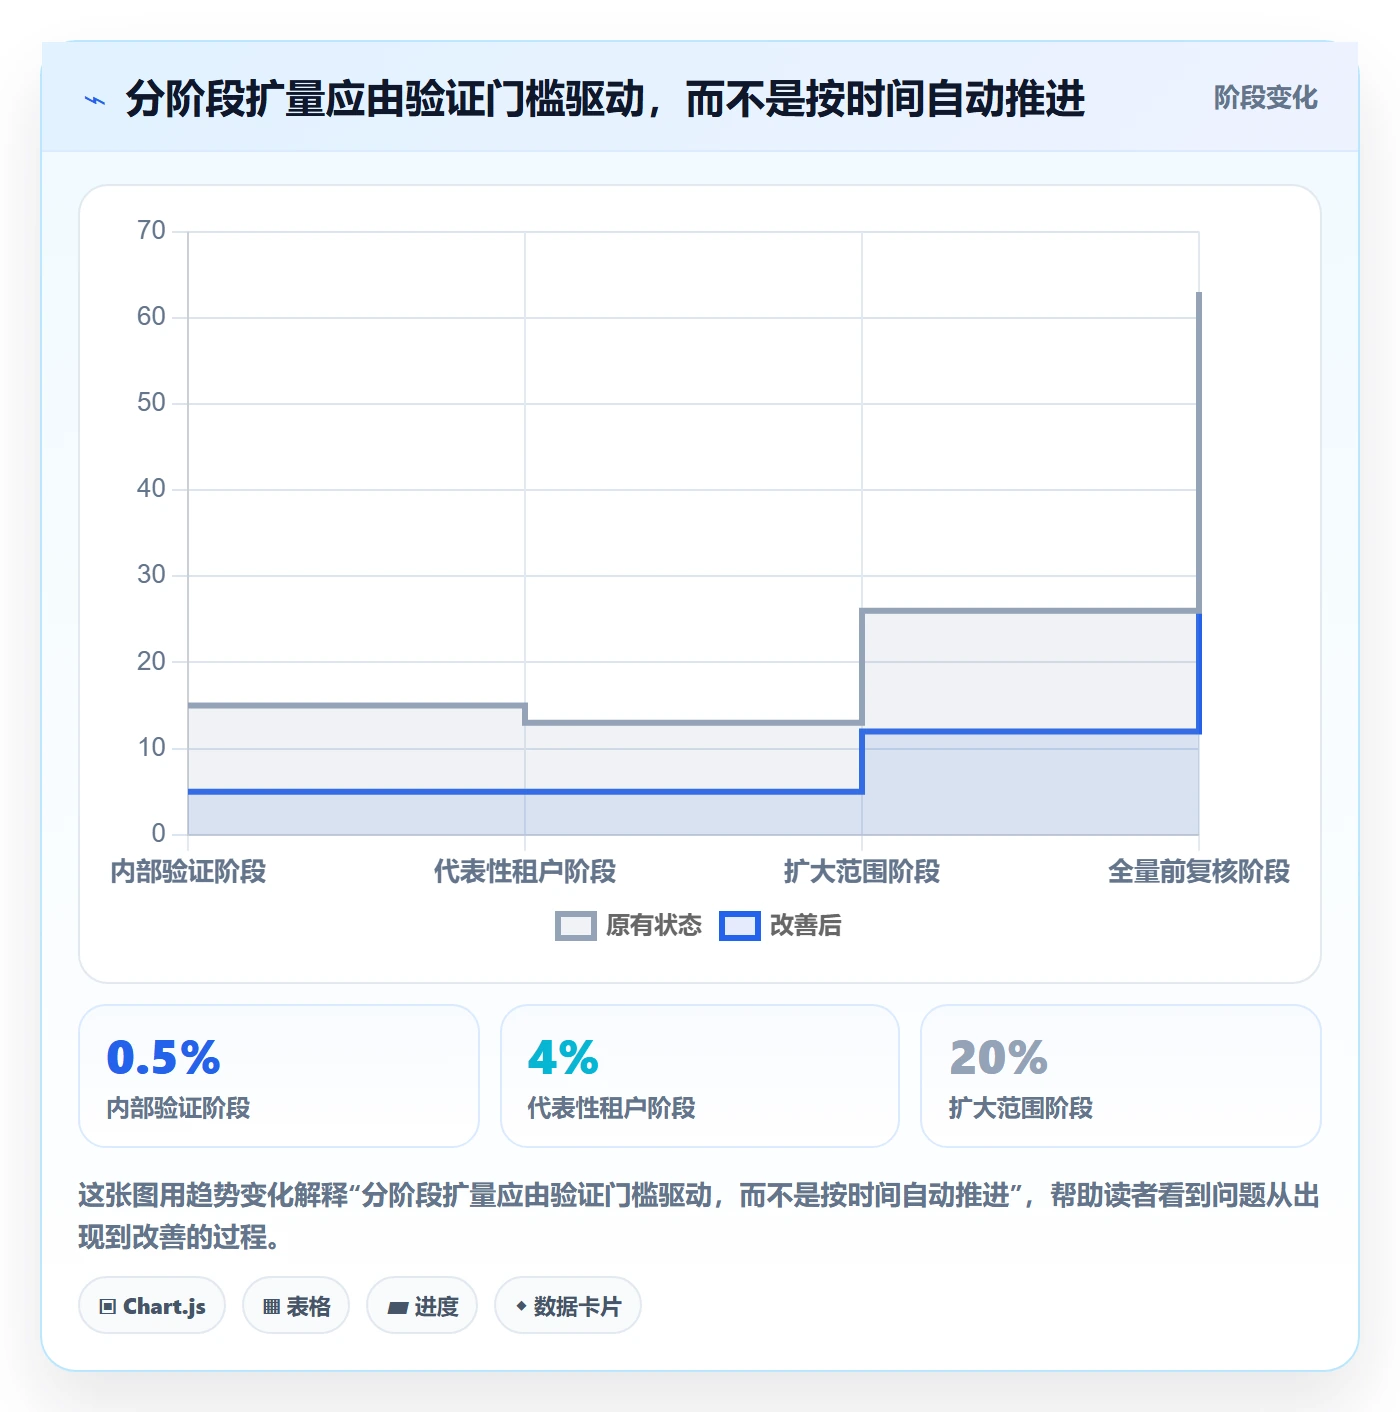Click the y-axis tick label 70
Image resolution: width=1400 pixels, height=1412 pixels.
(x=151, y=231)
